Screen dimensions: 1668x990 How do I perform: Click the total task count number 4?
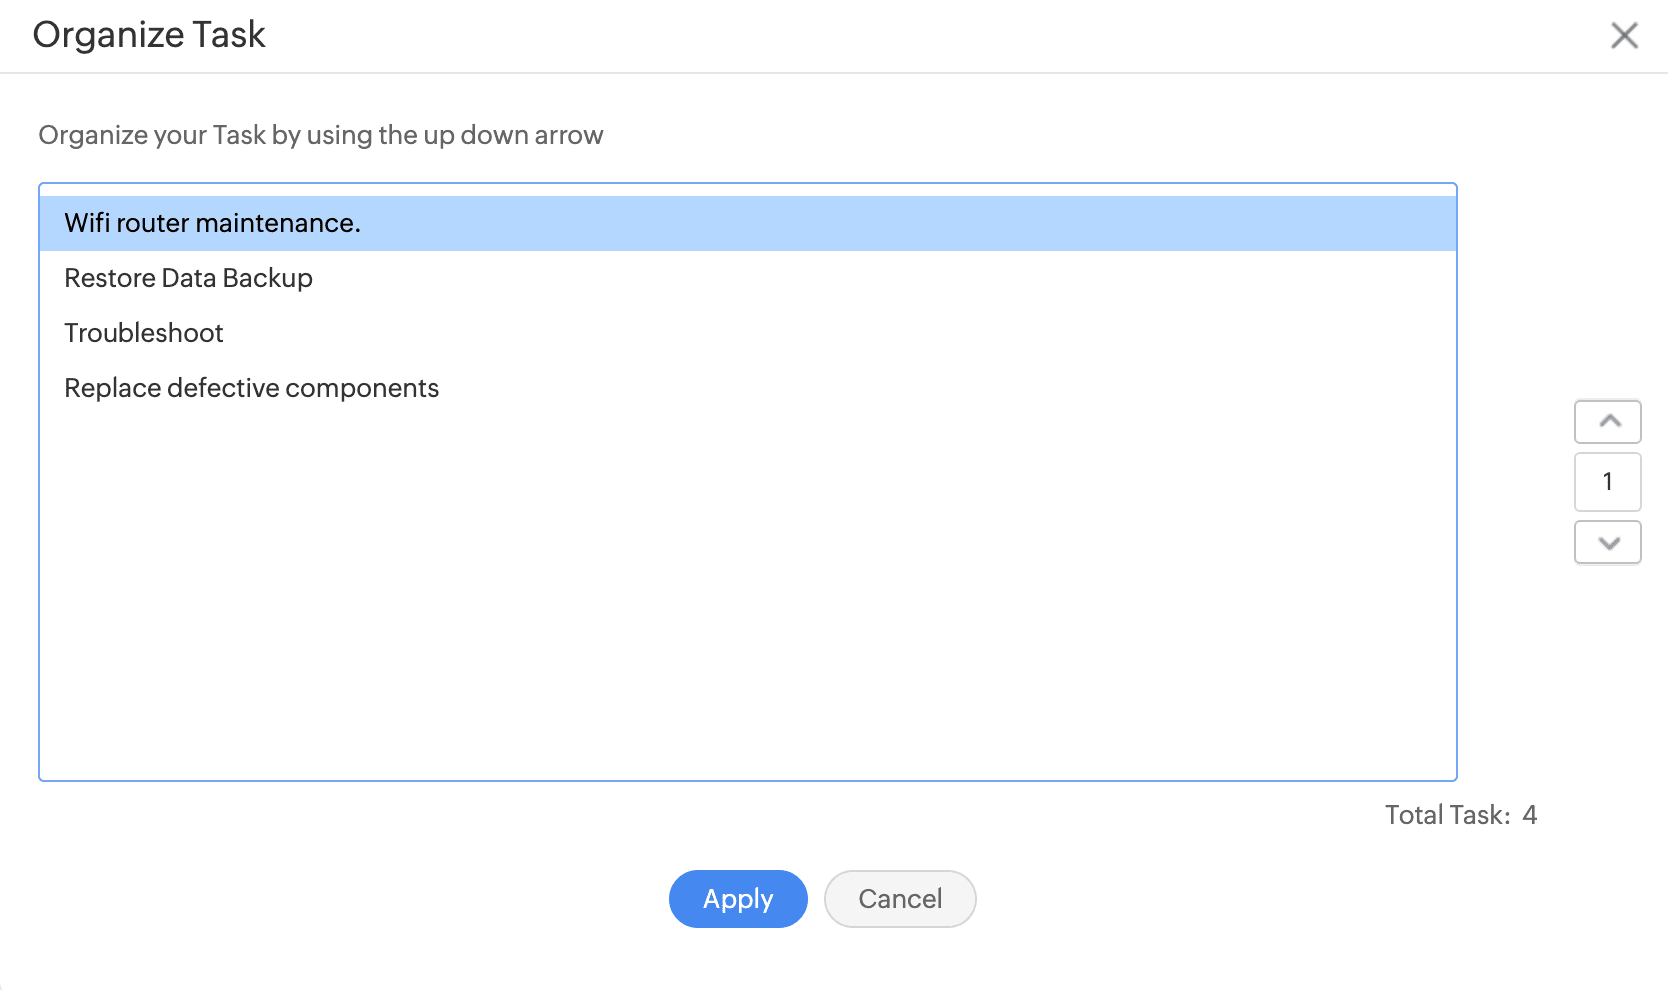click(x=1530, y=815)
